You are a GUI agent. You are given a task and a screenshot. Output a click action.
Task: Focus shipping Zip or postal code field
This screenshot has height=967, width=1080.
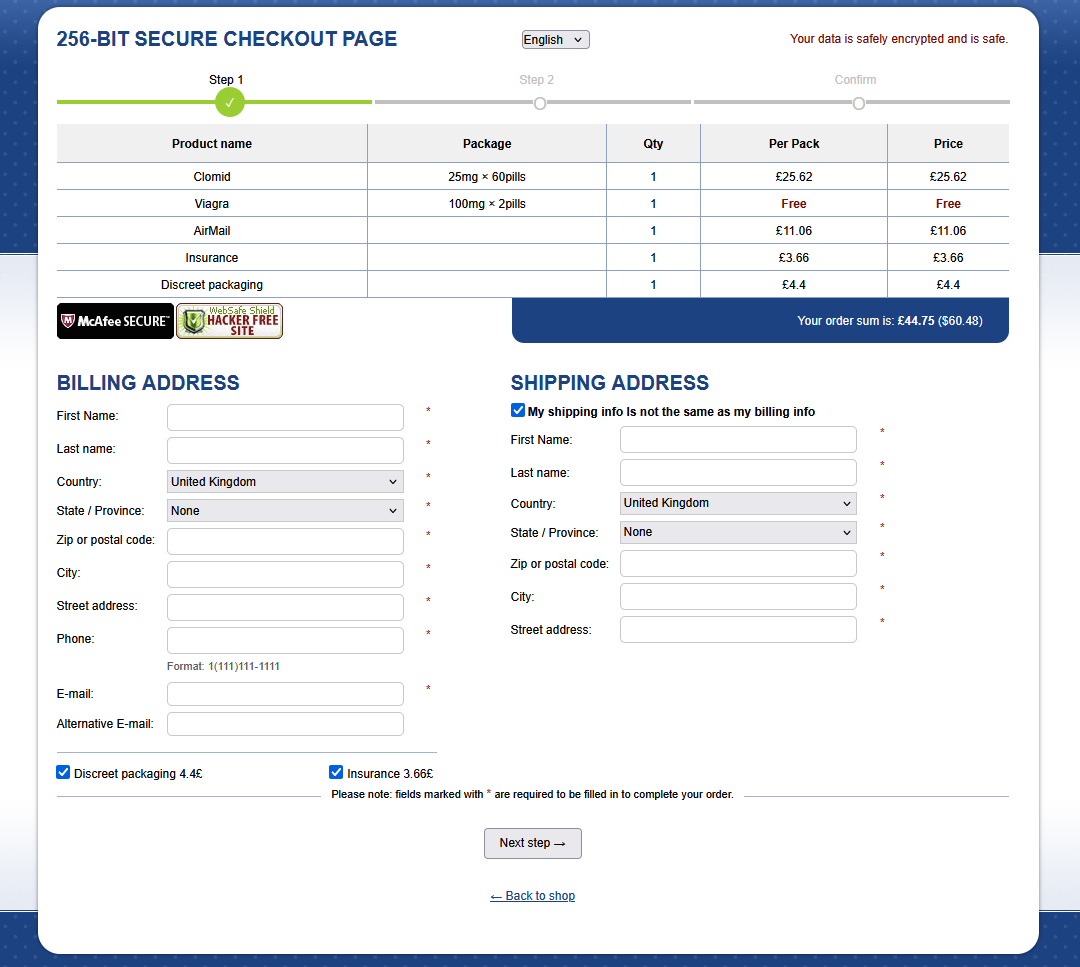point(738,563)
